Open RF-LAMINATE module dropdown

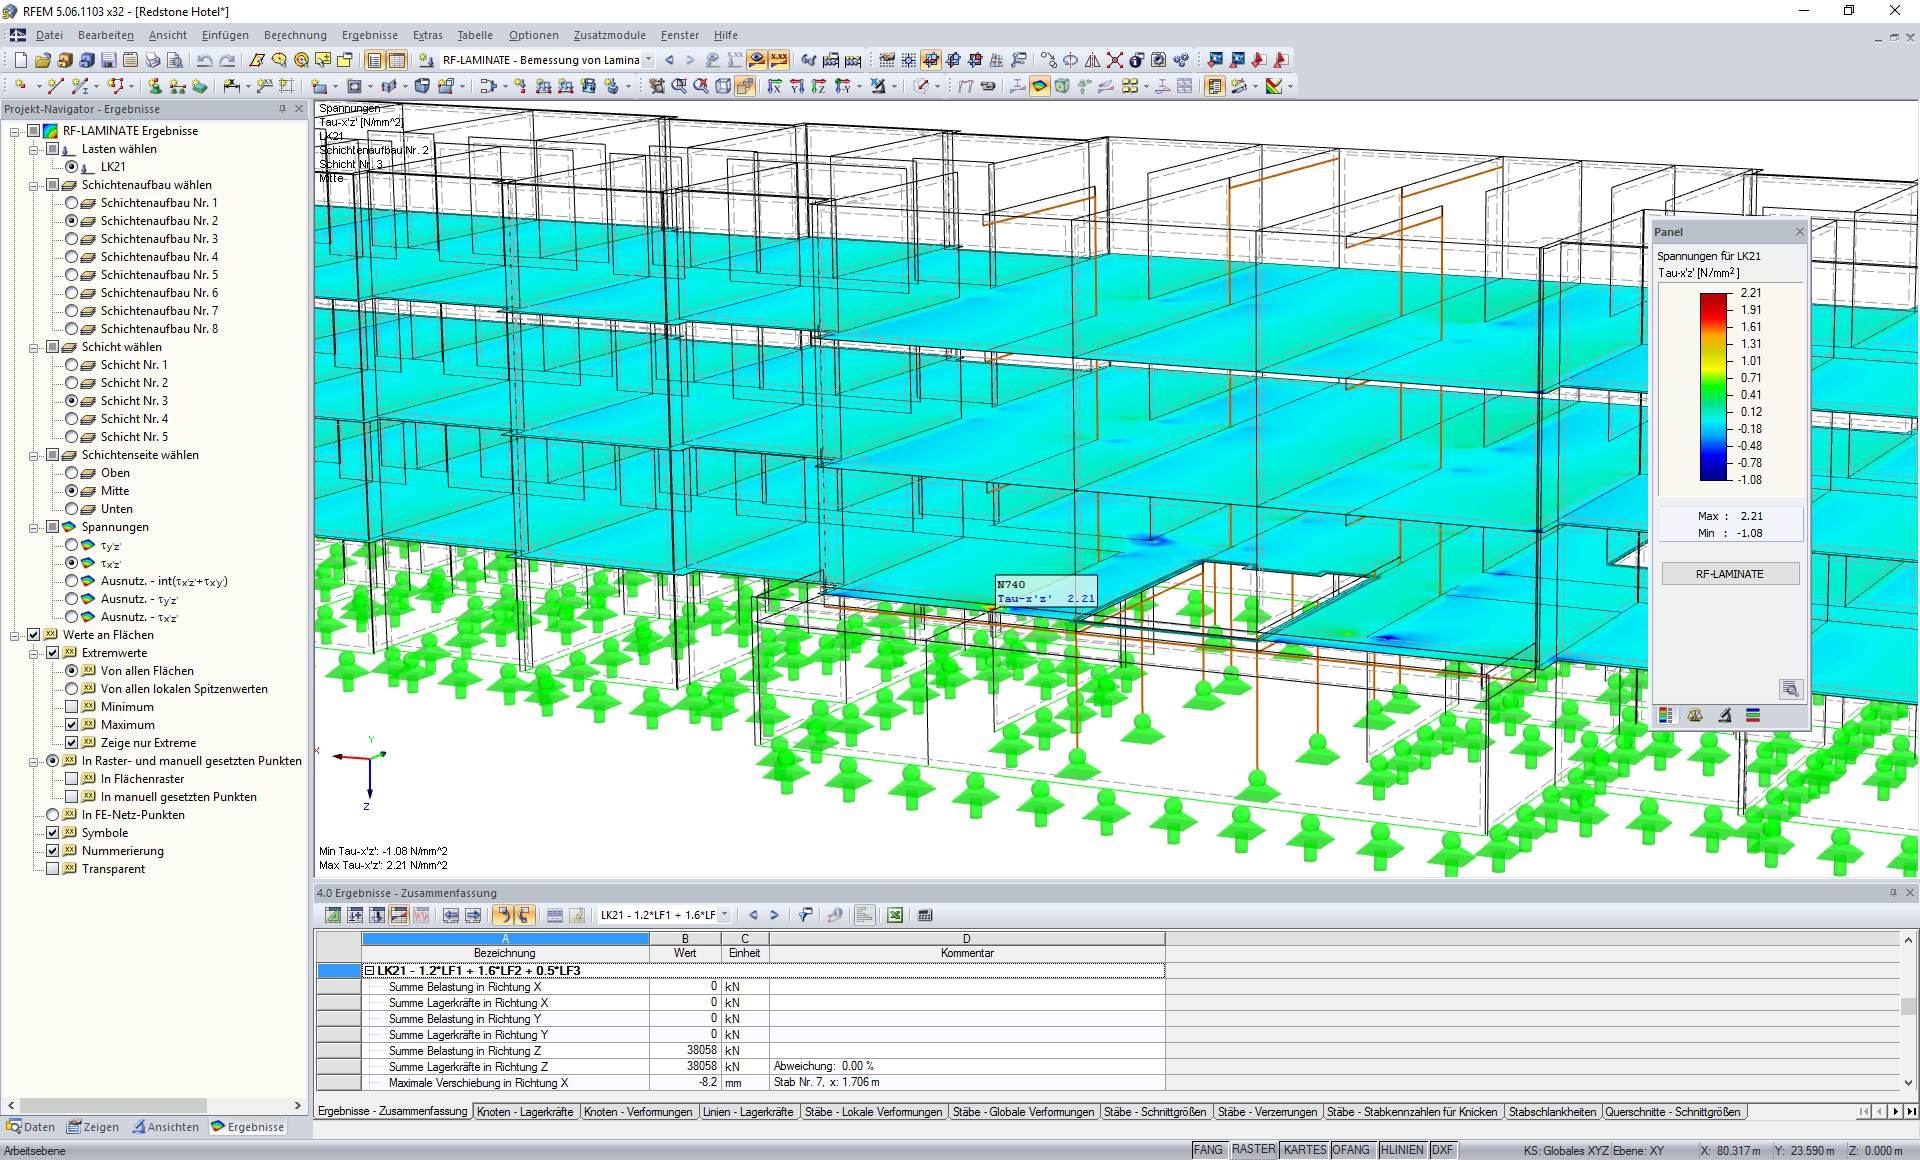tap(648, 60)
